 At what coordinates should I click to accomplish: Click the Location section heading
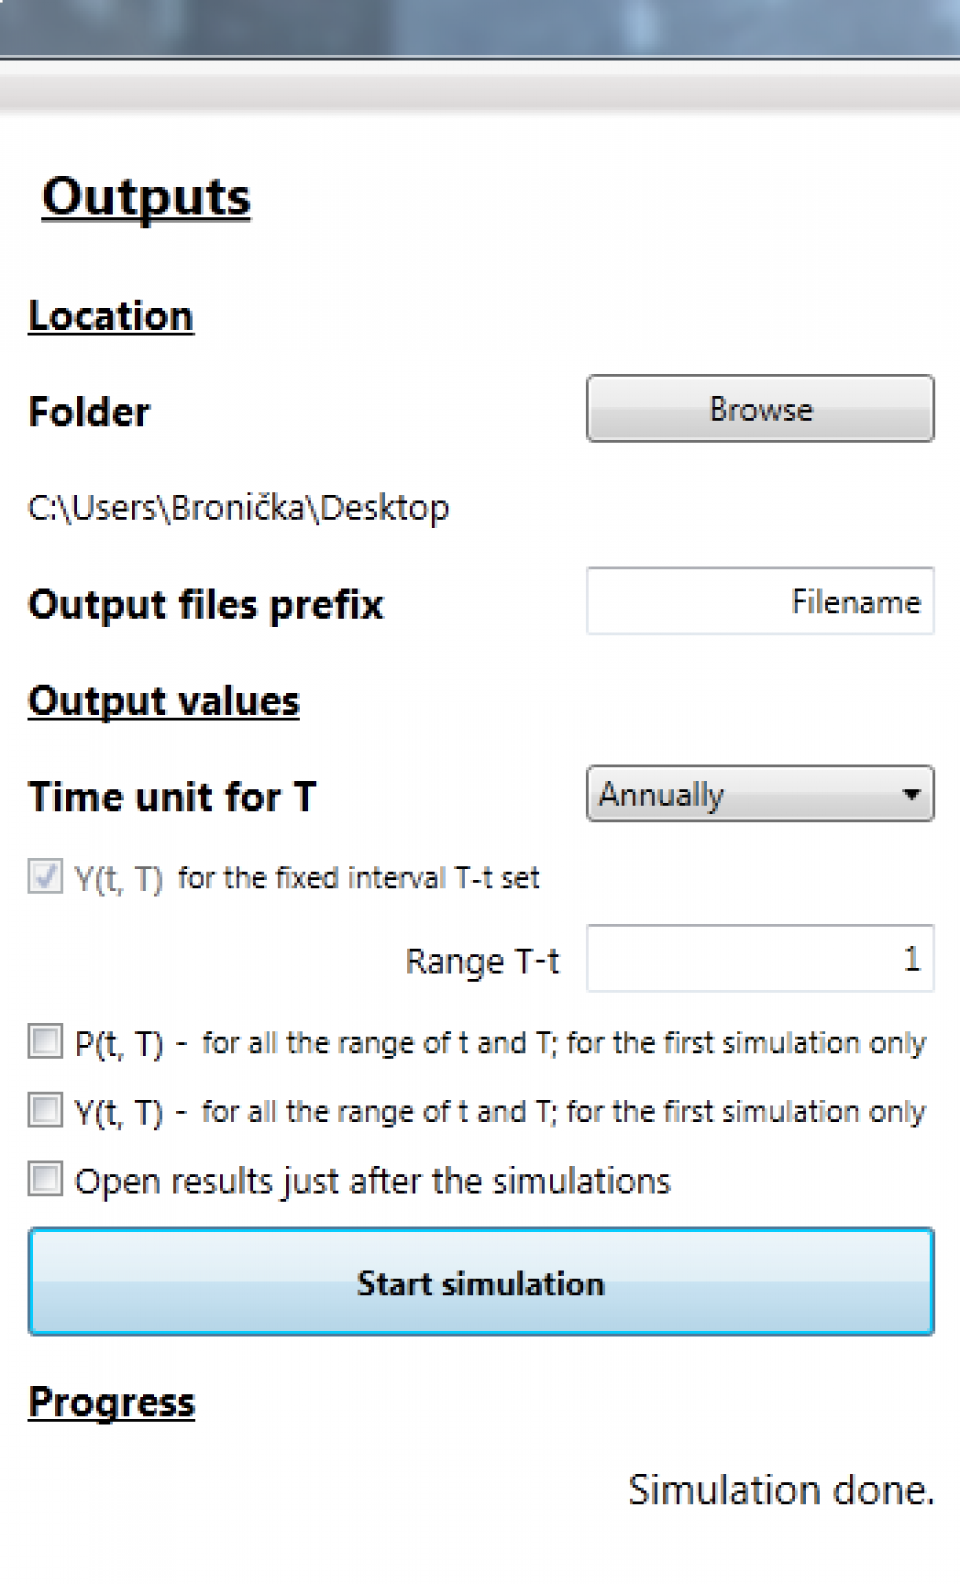pyautogui.click(x=111, y=316)
